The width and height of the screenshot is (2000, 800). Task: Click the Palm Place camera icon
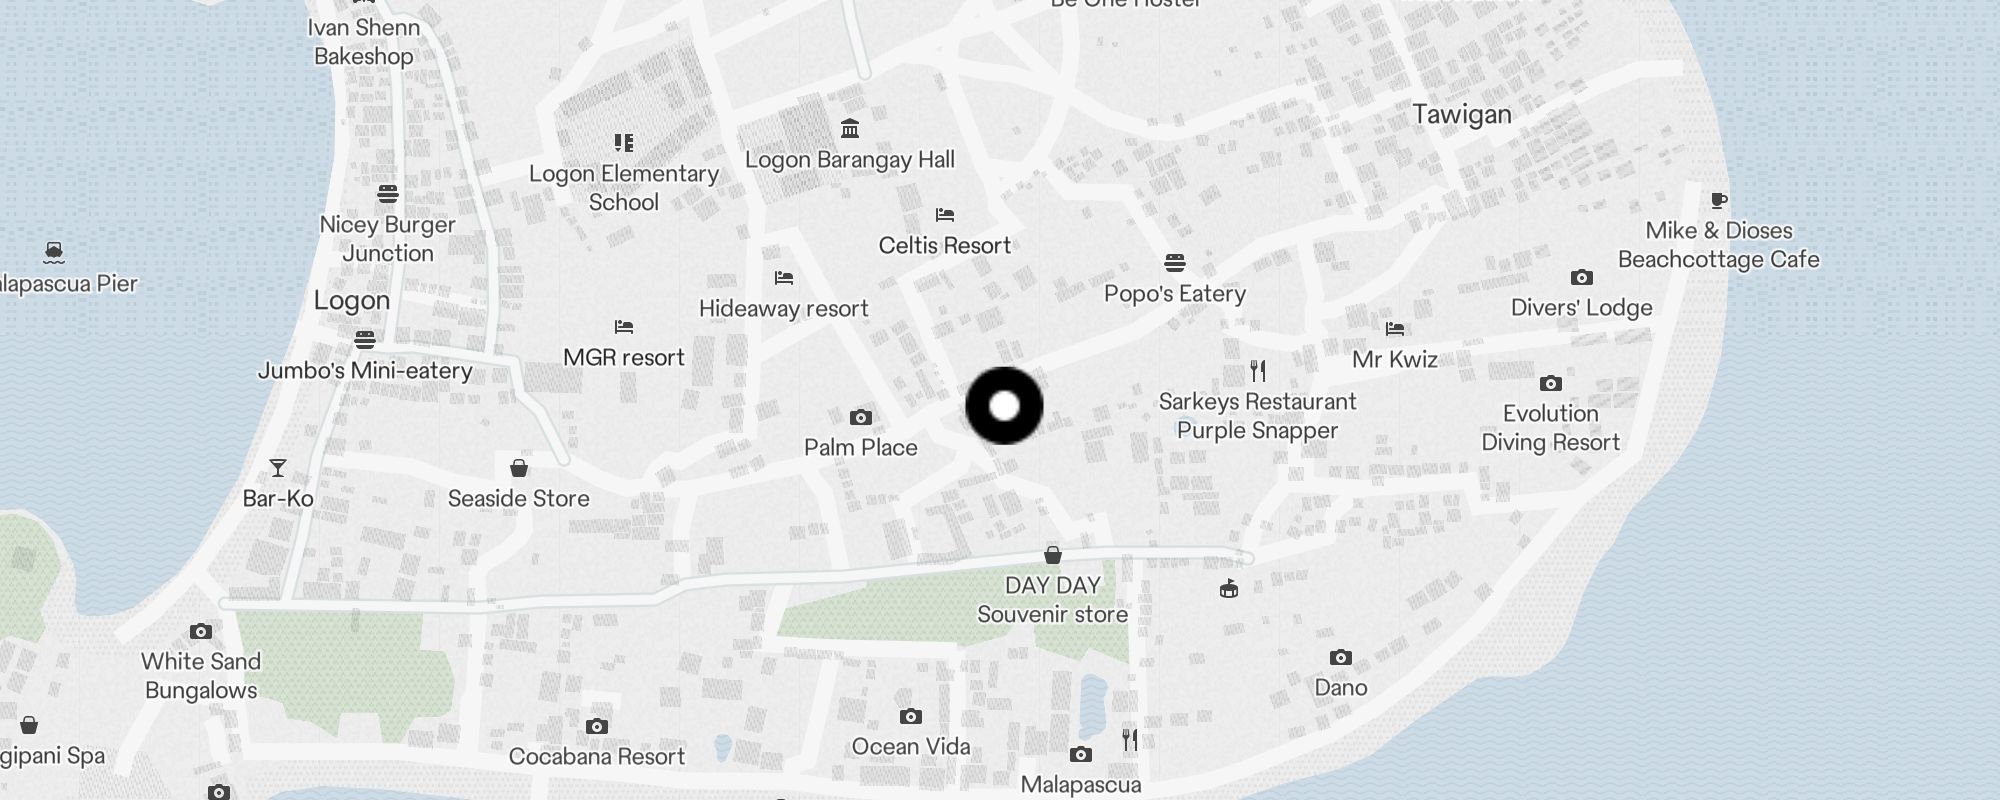(860, 417)
